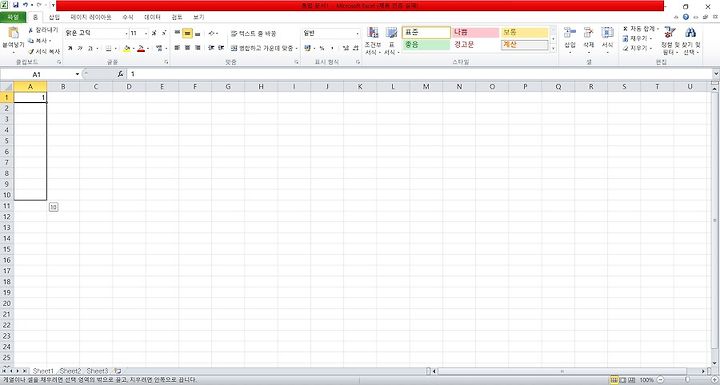
Task: Align text left in the cell
Action: tap(177, 48)
